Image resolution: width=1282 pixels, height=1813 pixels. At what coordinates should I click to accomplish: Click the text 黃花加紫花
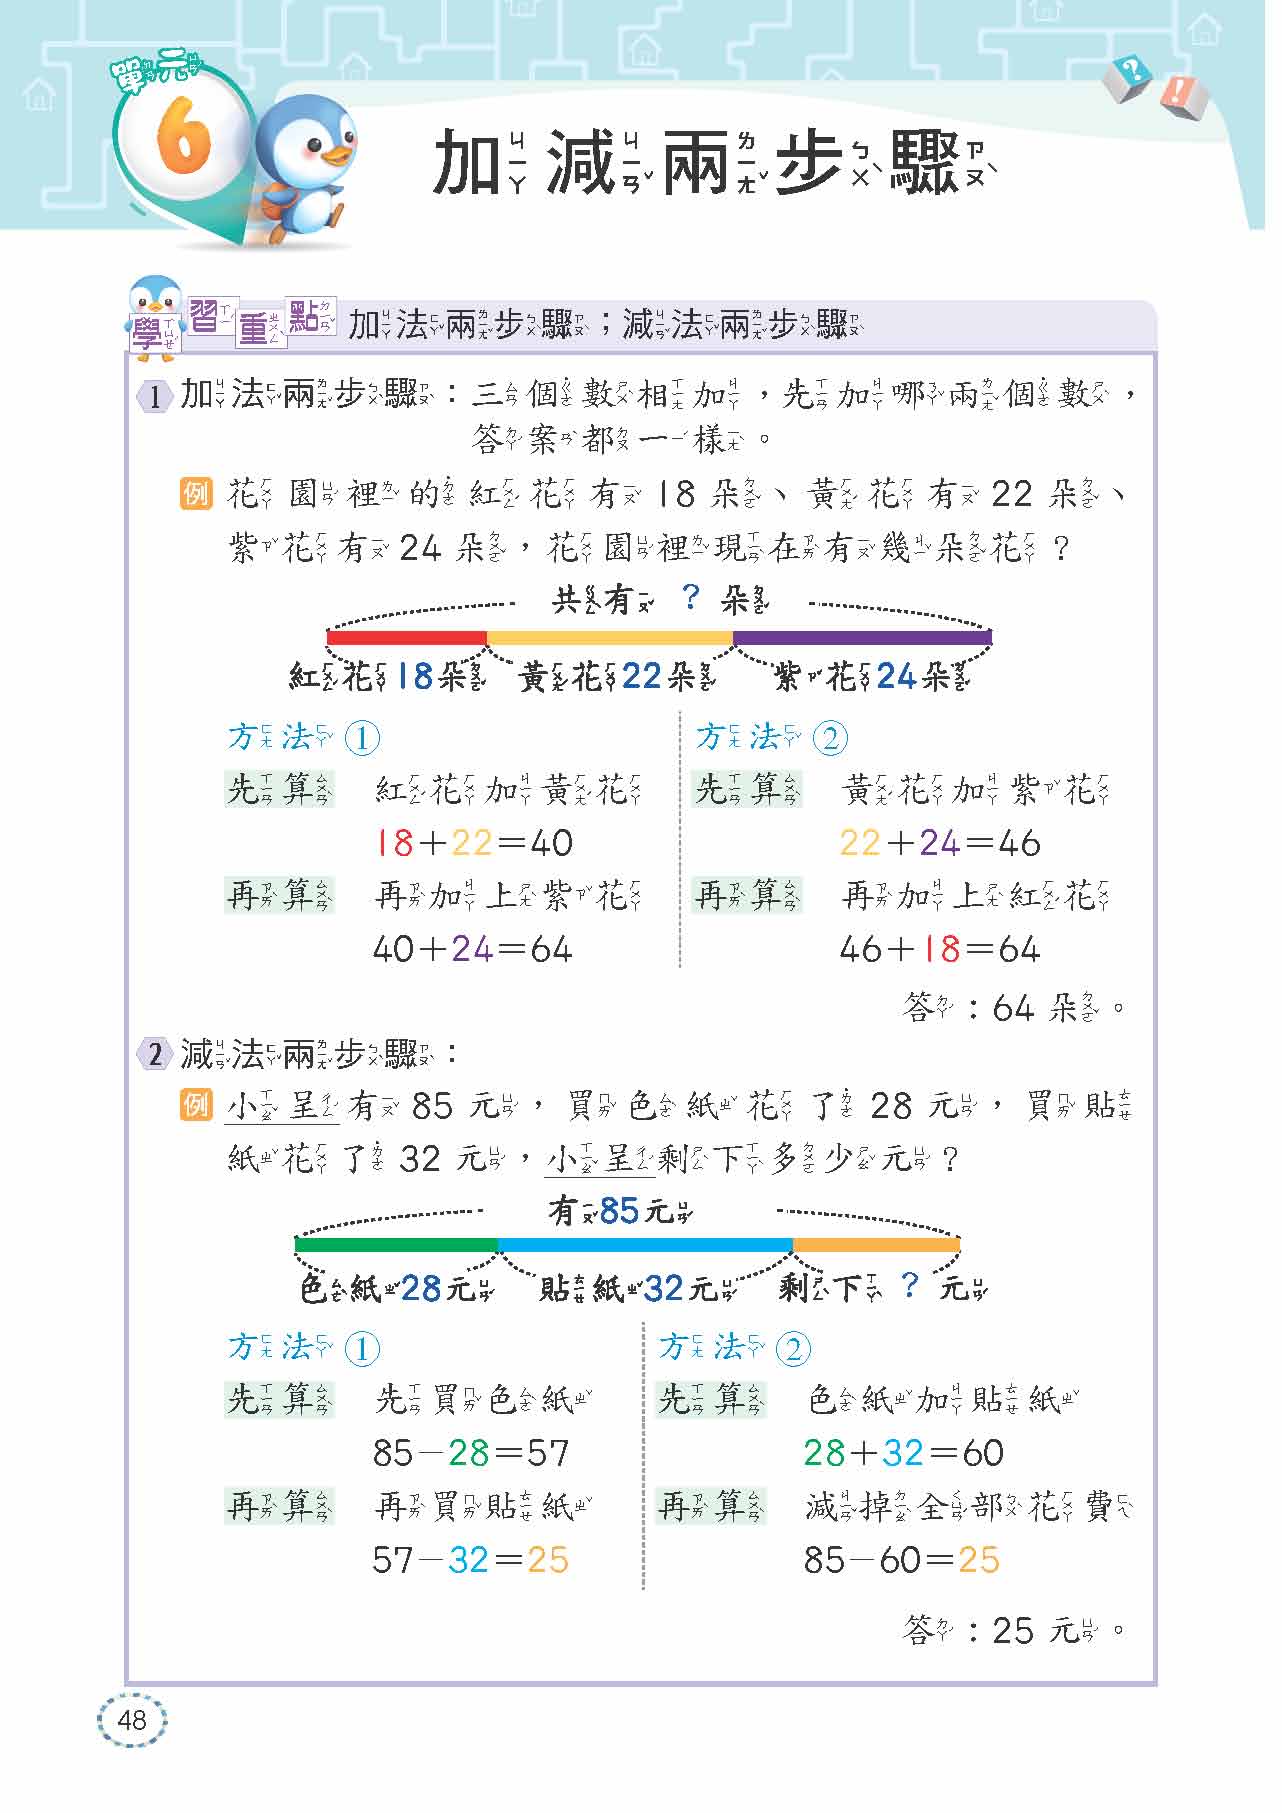975,791
